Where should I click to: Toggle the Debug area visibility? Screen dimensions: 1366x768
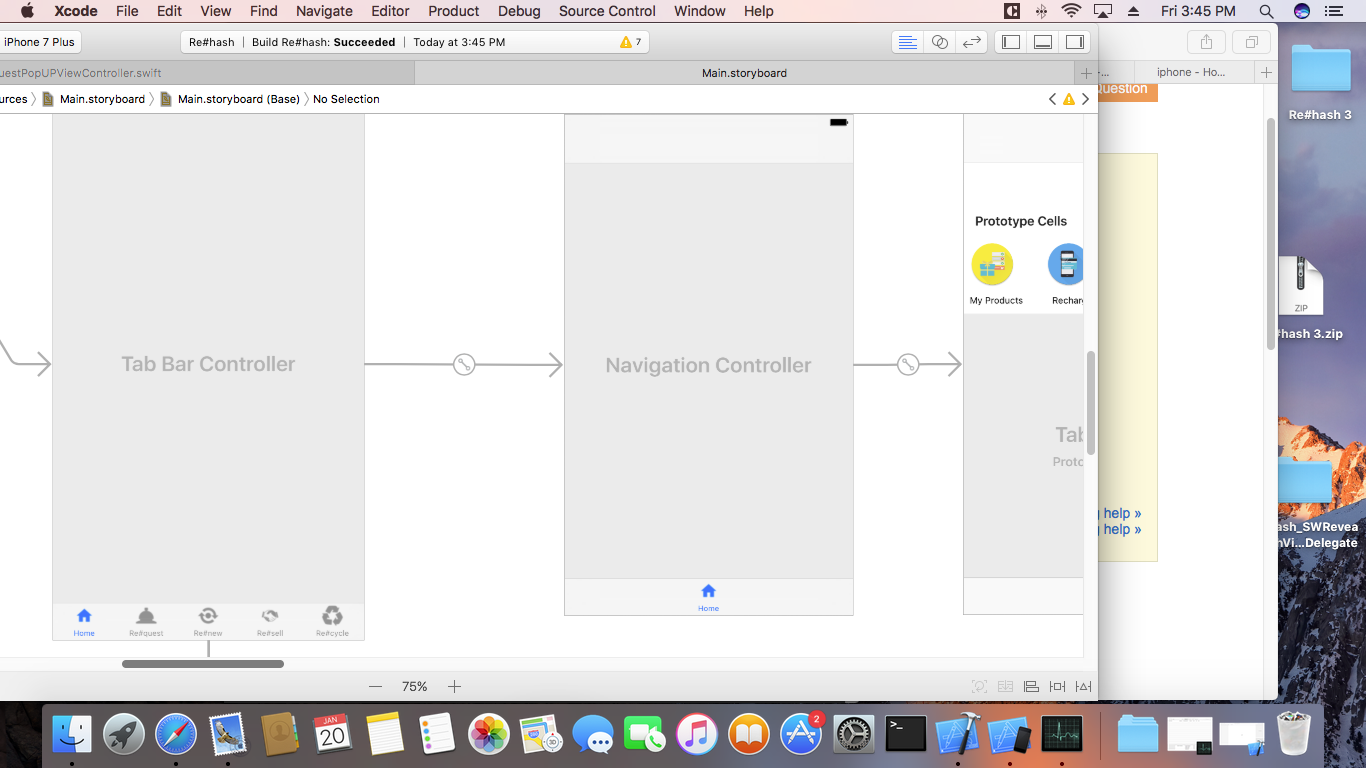[x=1043, y=42]
